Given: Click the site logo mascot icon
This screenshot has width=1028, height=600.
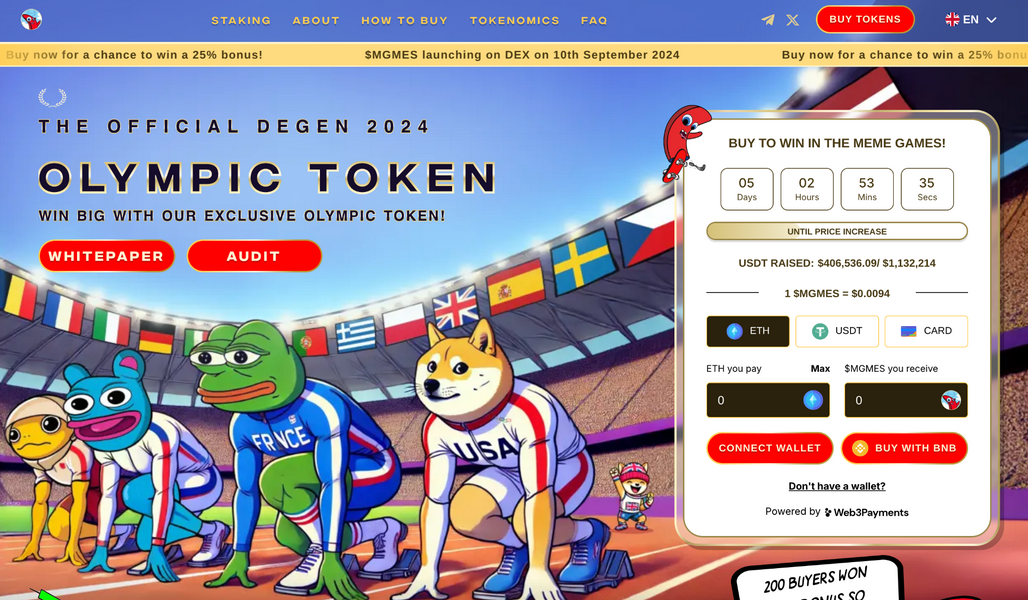Looking at the screenshot, I should click(31, 20).
